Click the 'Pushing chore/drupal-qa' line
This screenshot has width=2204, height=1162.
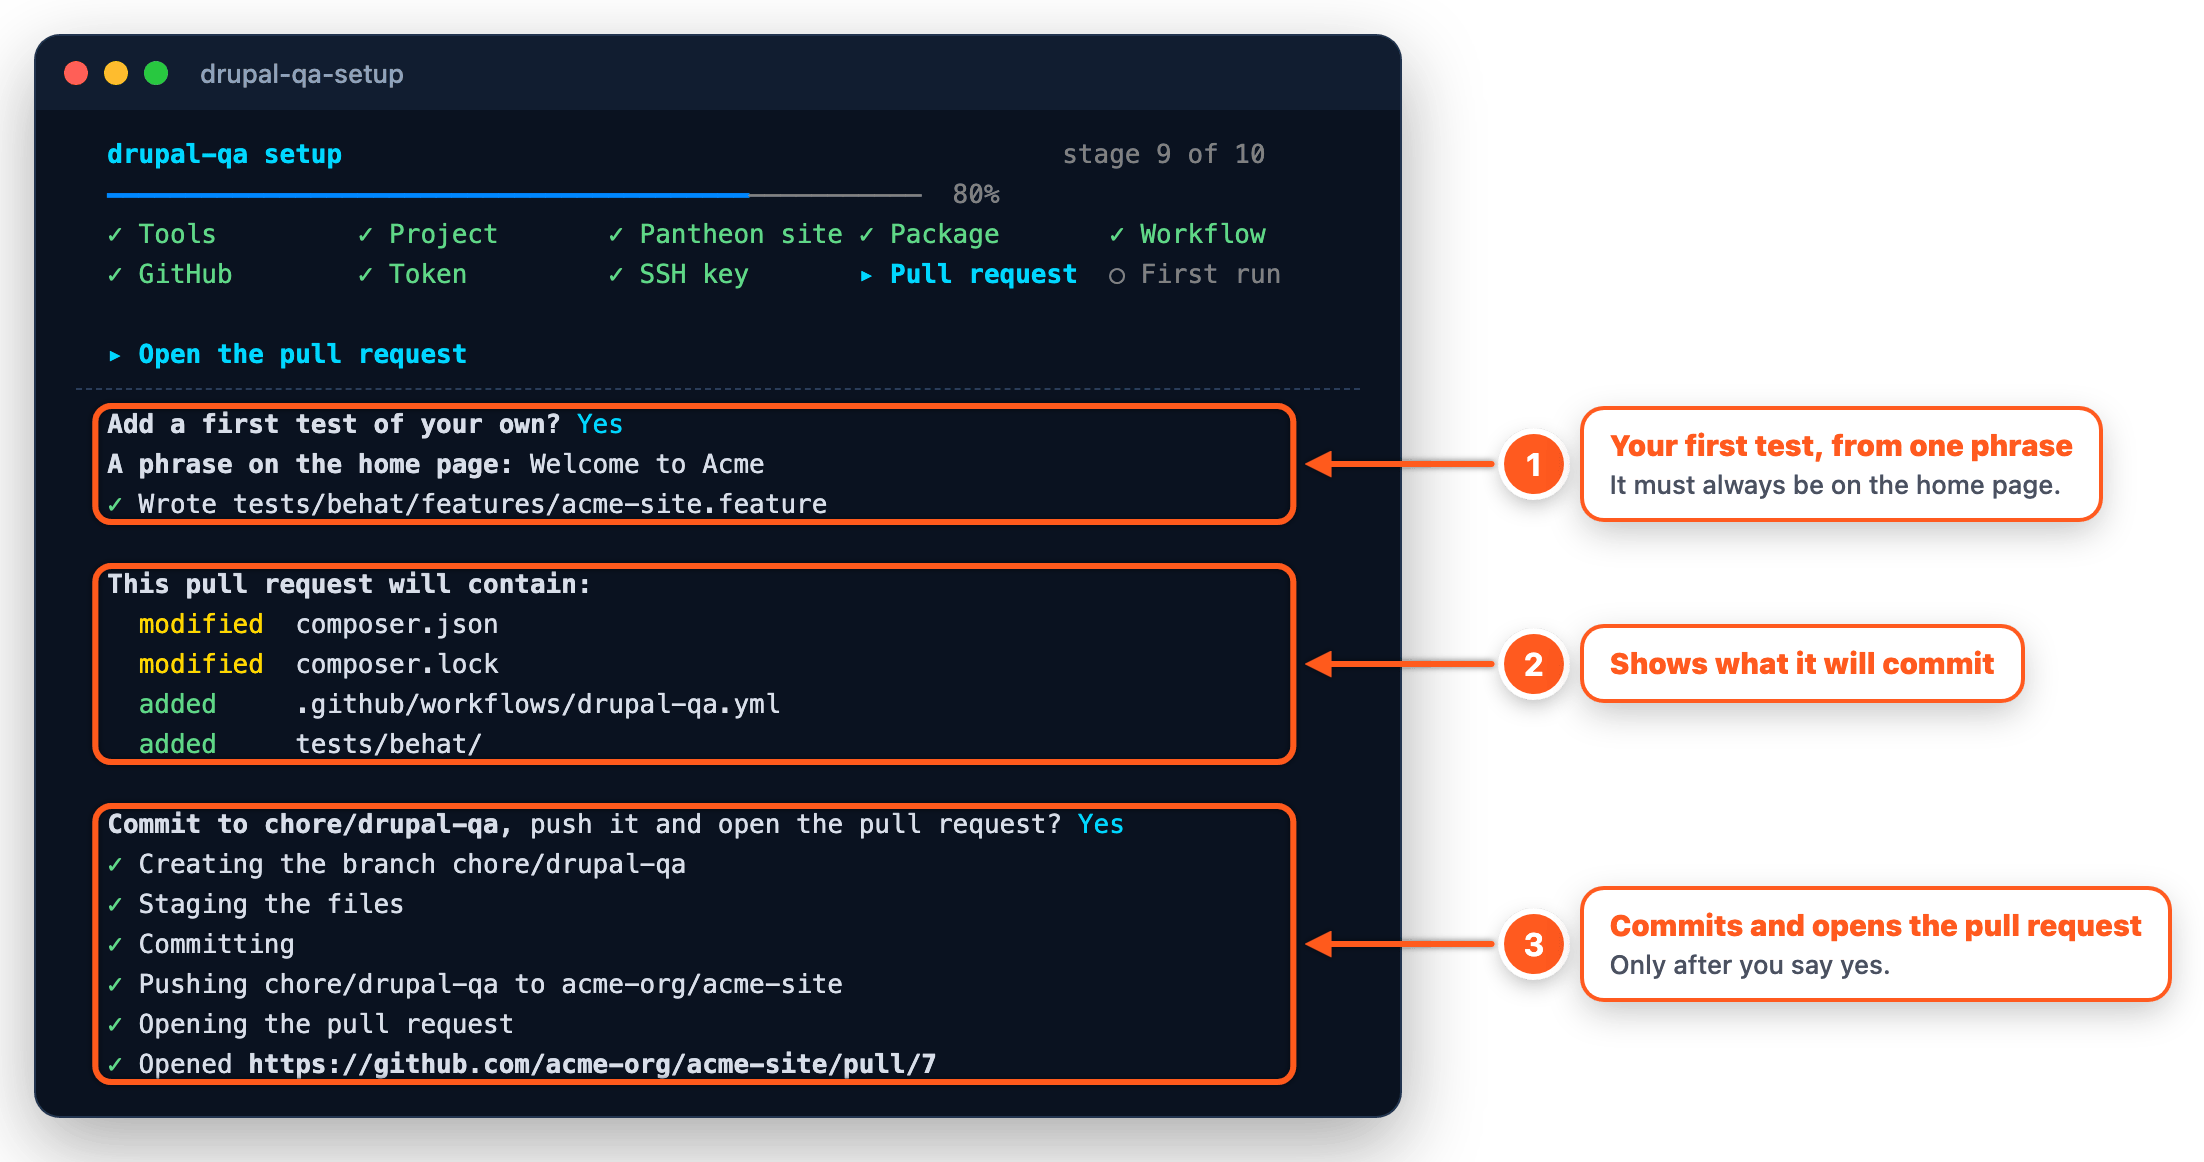pyautogui.click(x=475, y=984)
